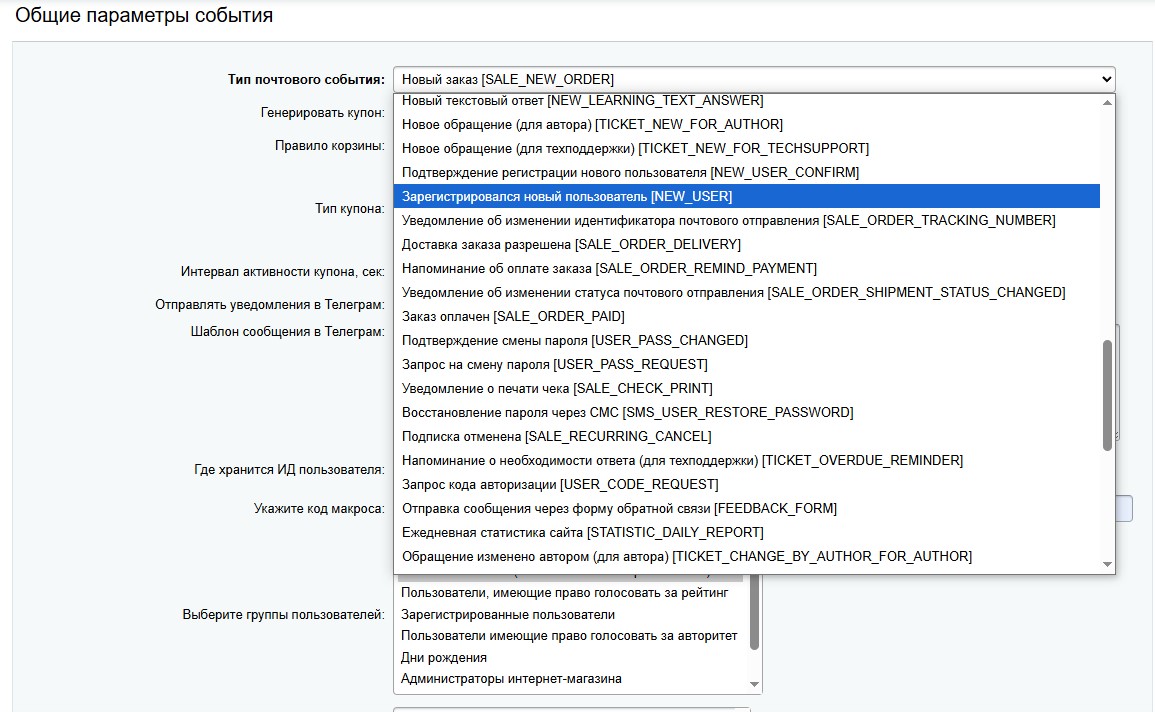The height and width of the screenshot is (712, 1155).
Task: Choose 'Напоминание об оплате заказа' option
Action: [x=609, y=268]
